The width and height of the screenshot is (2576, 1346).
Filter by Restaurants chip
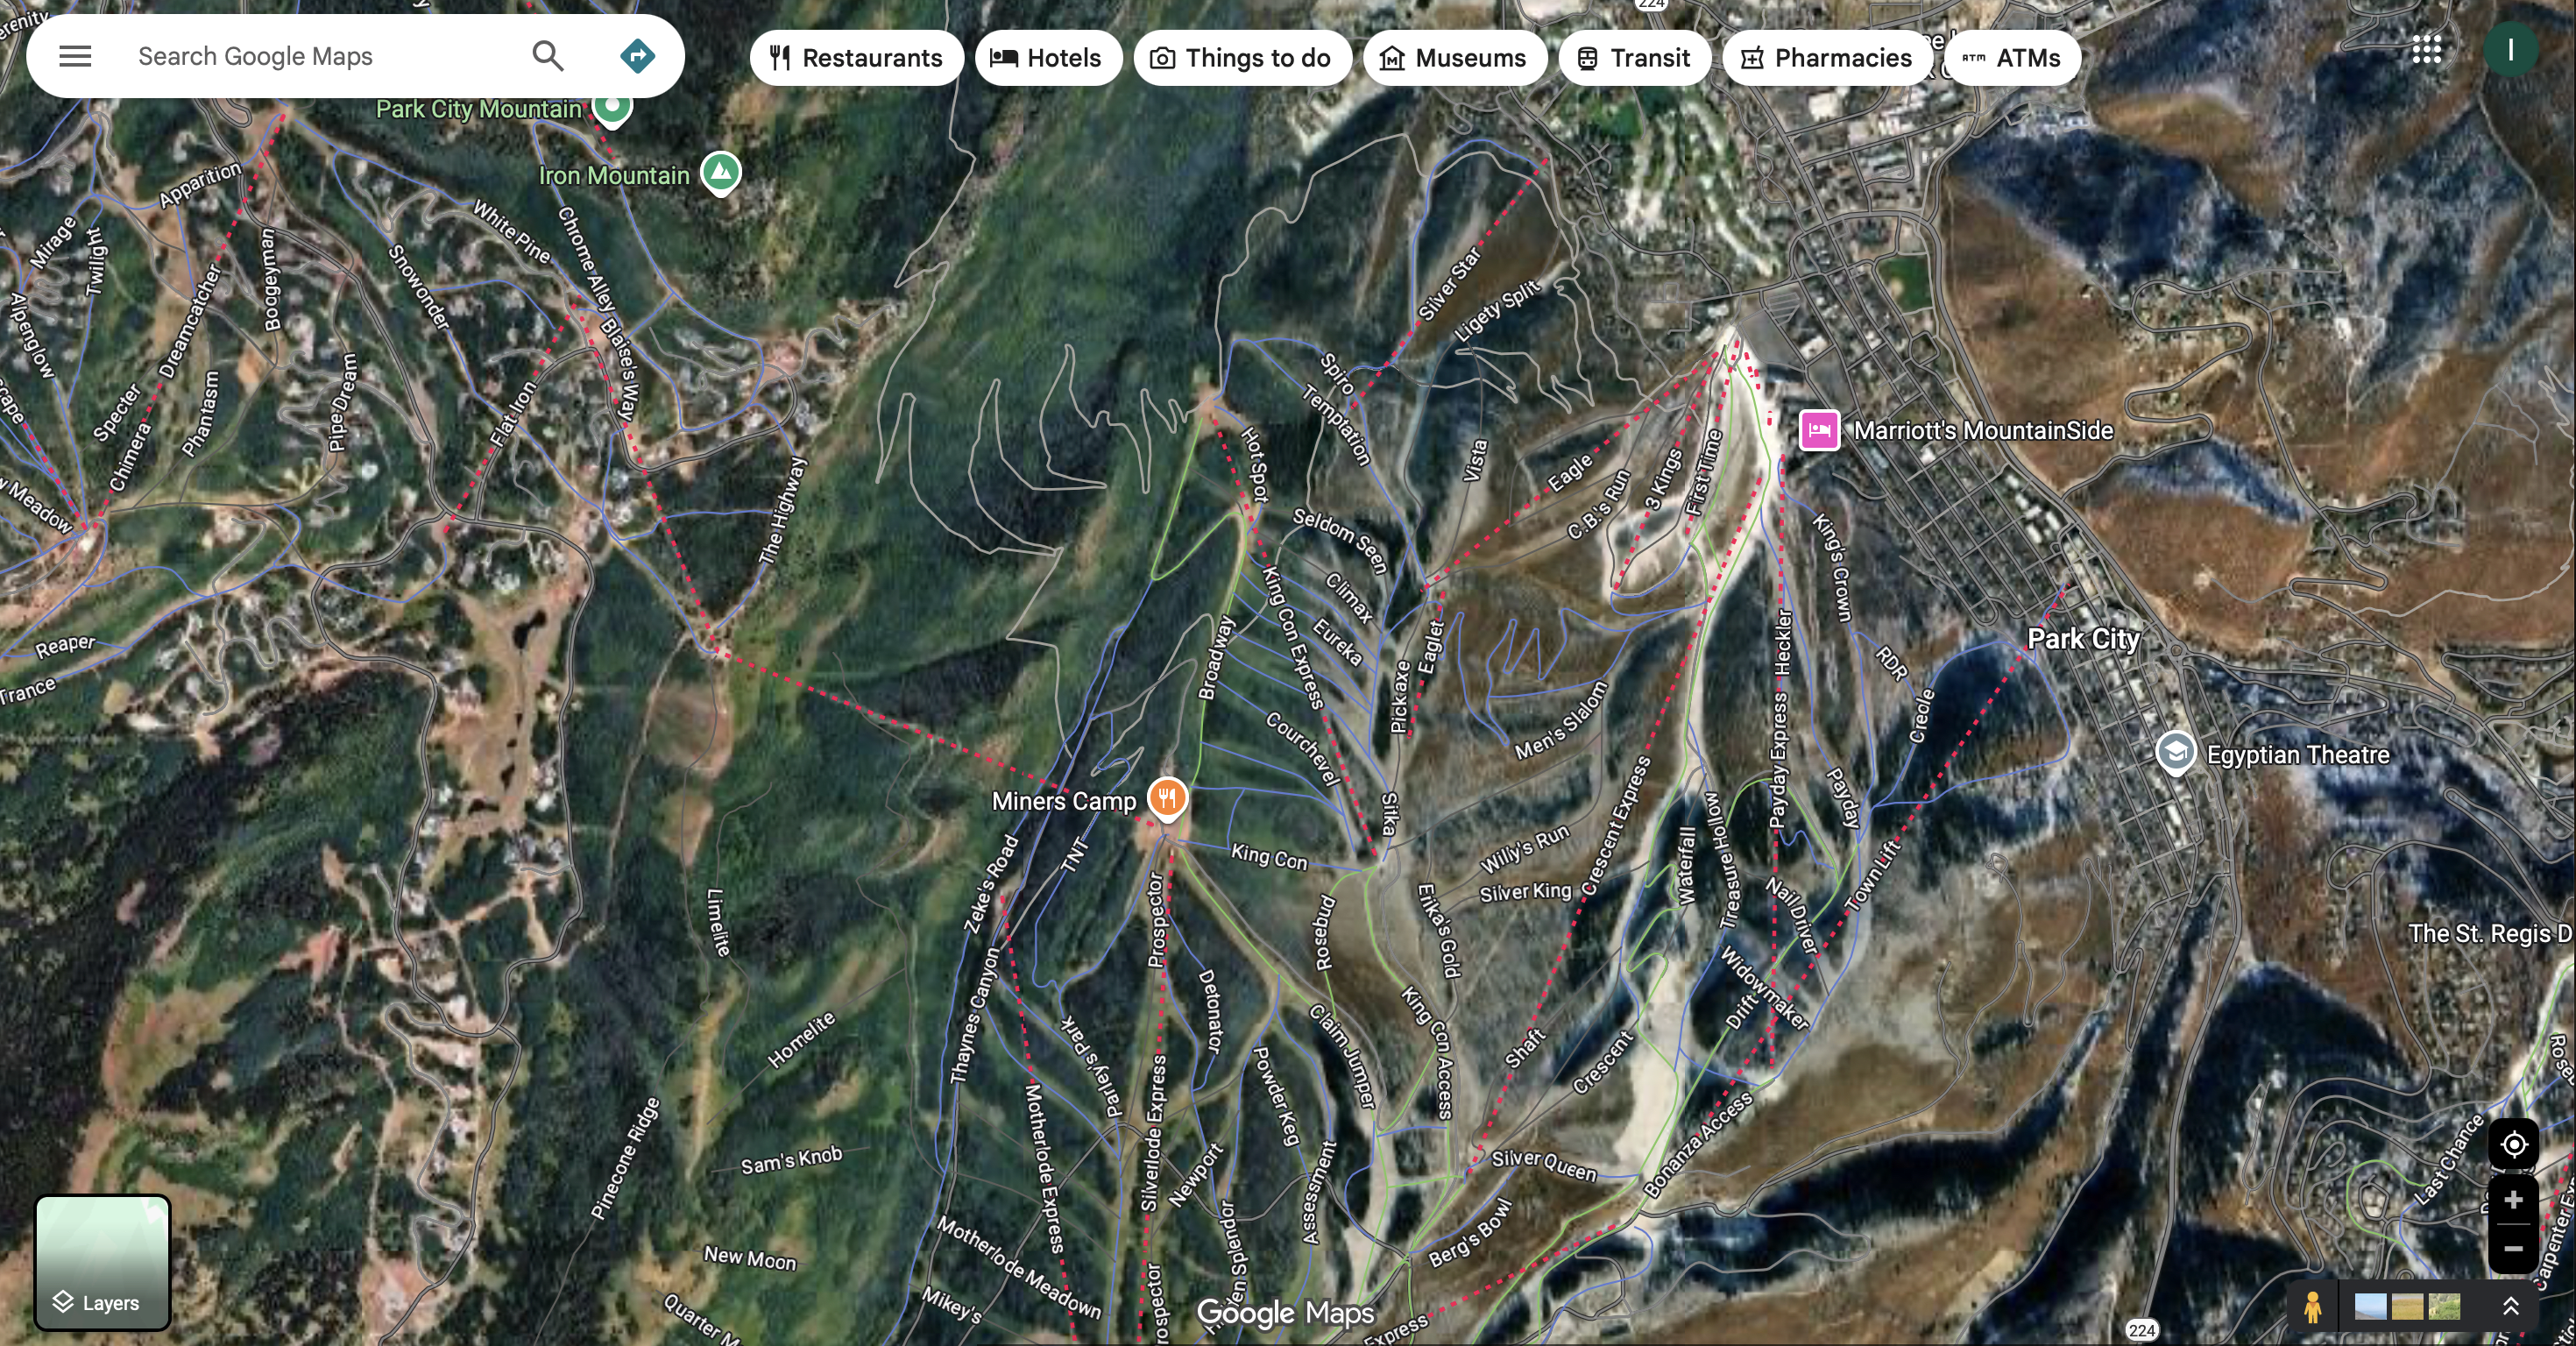(x=856, y=58)
